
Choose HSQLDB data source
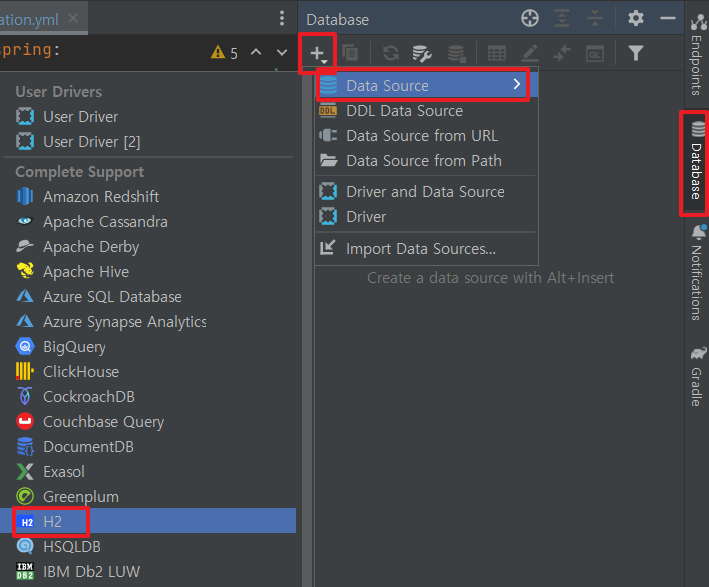point(148,547)
